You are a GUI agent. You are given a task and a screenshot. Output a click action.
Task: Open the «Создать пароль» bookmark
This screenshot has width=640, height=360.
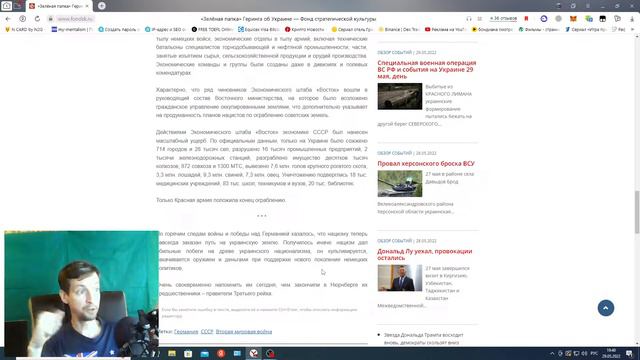(x=119, y=29)
